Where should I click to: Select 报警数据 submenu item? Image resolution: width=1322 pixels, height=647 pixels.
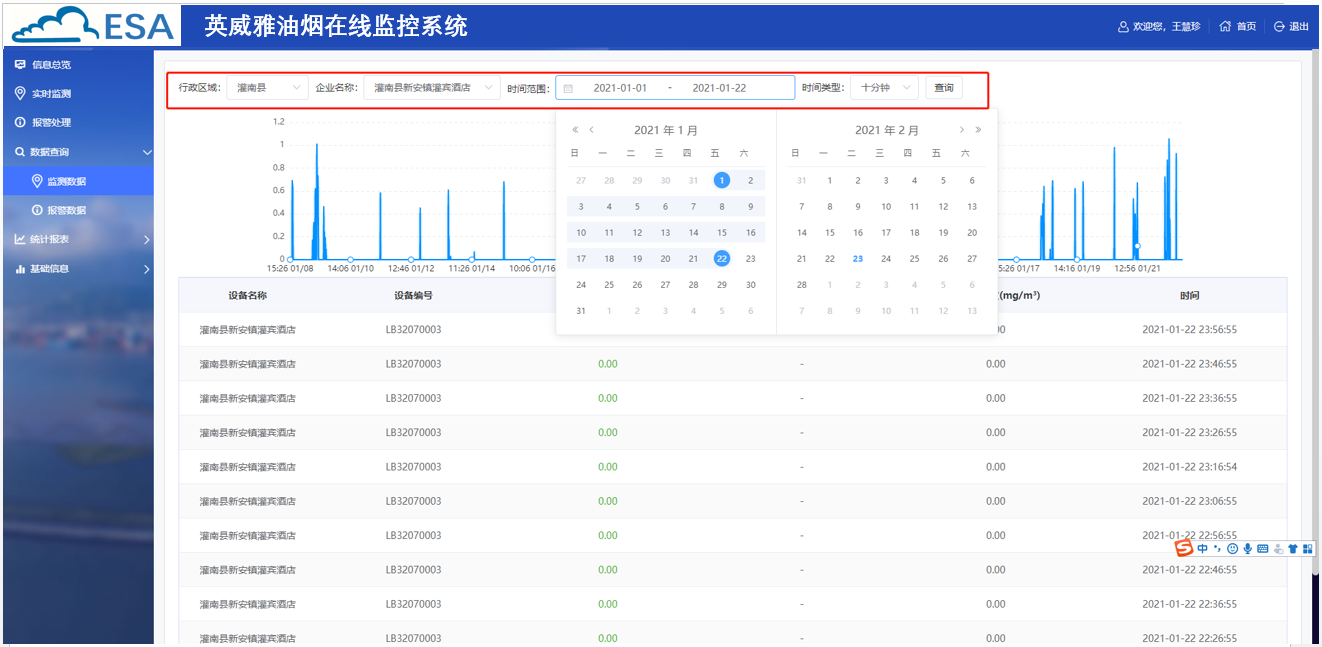point(67,211)
